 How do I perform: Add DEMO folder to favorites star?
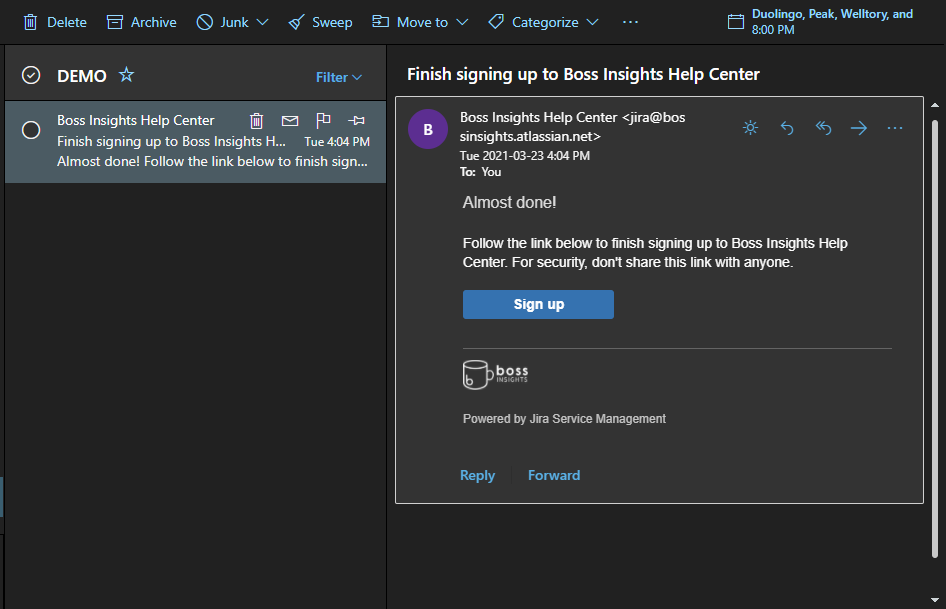[126, 75]
